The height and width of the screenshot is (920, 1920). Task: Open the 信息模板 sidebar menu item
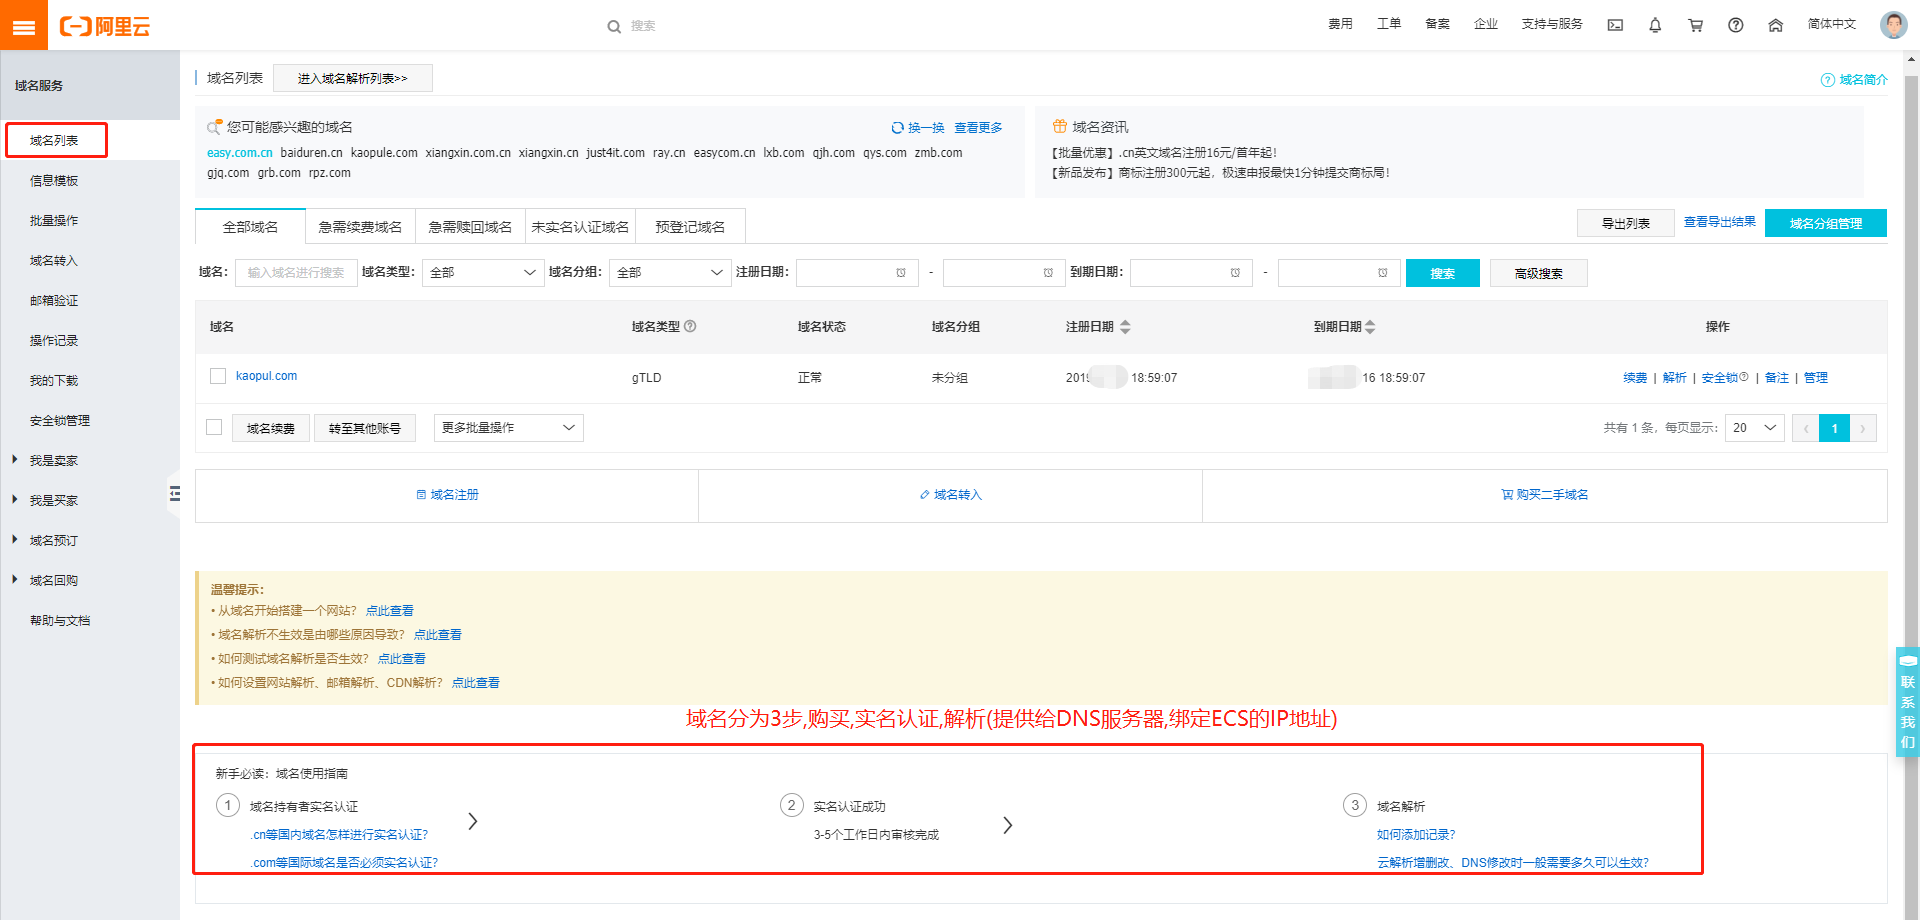54,180
